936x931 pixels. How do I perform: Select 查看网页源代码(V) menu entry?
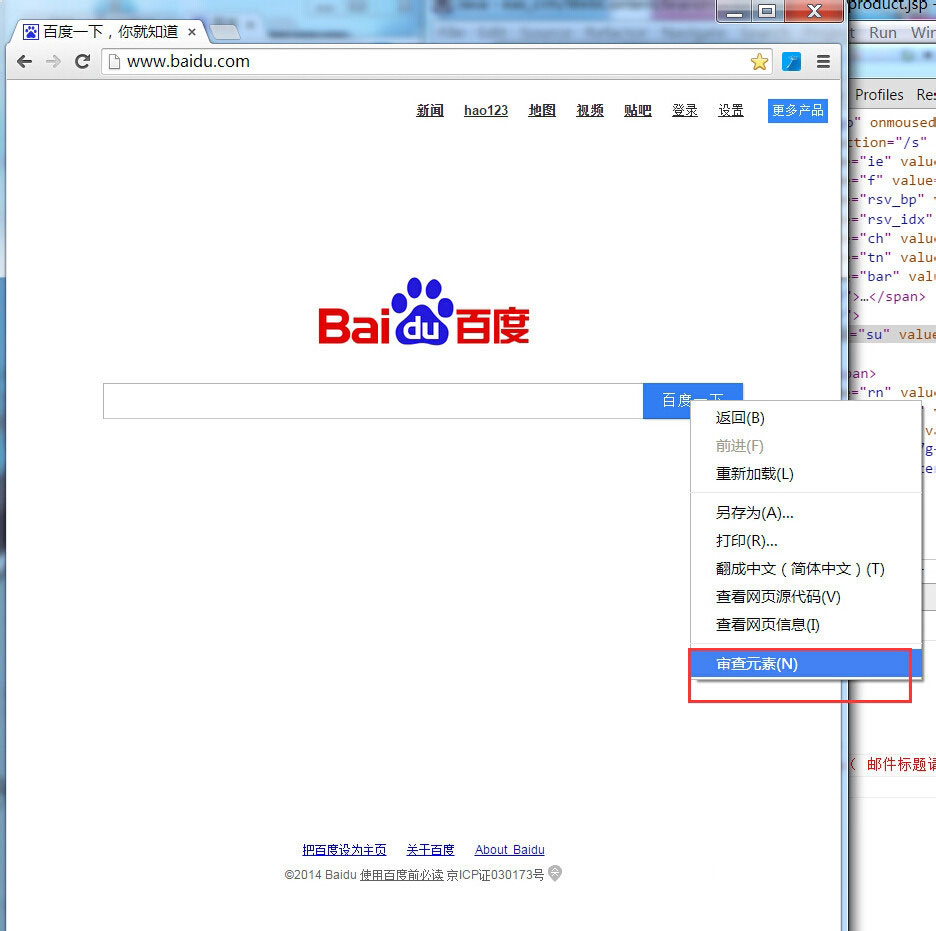[x=806, y=597]
